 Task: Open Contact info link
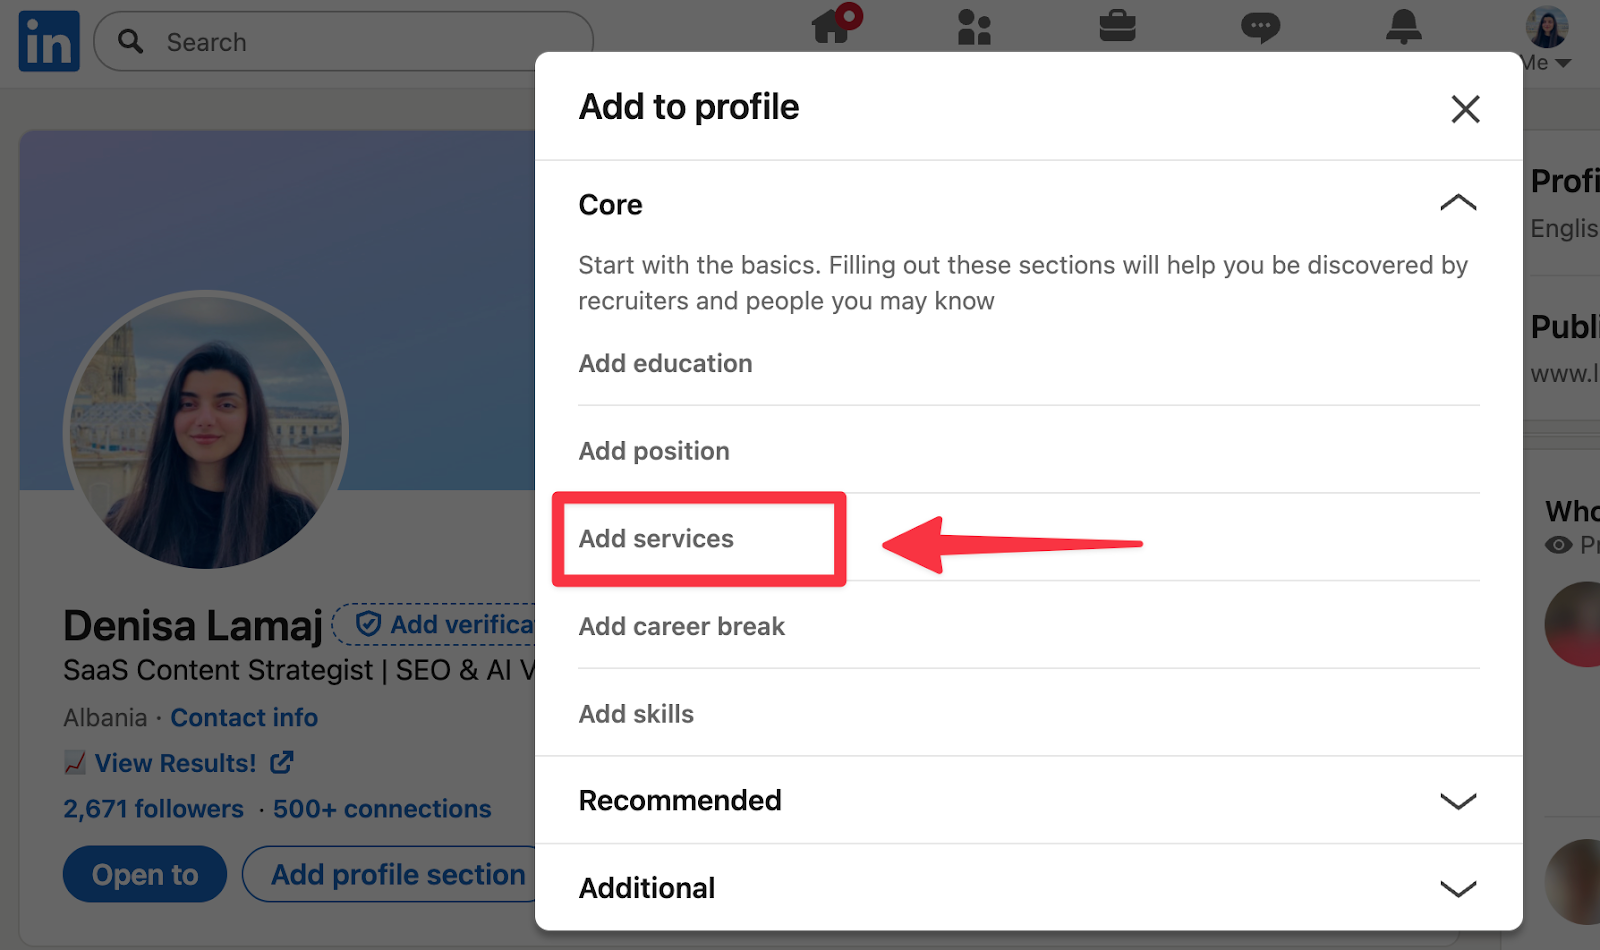click(244, 717)
